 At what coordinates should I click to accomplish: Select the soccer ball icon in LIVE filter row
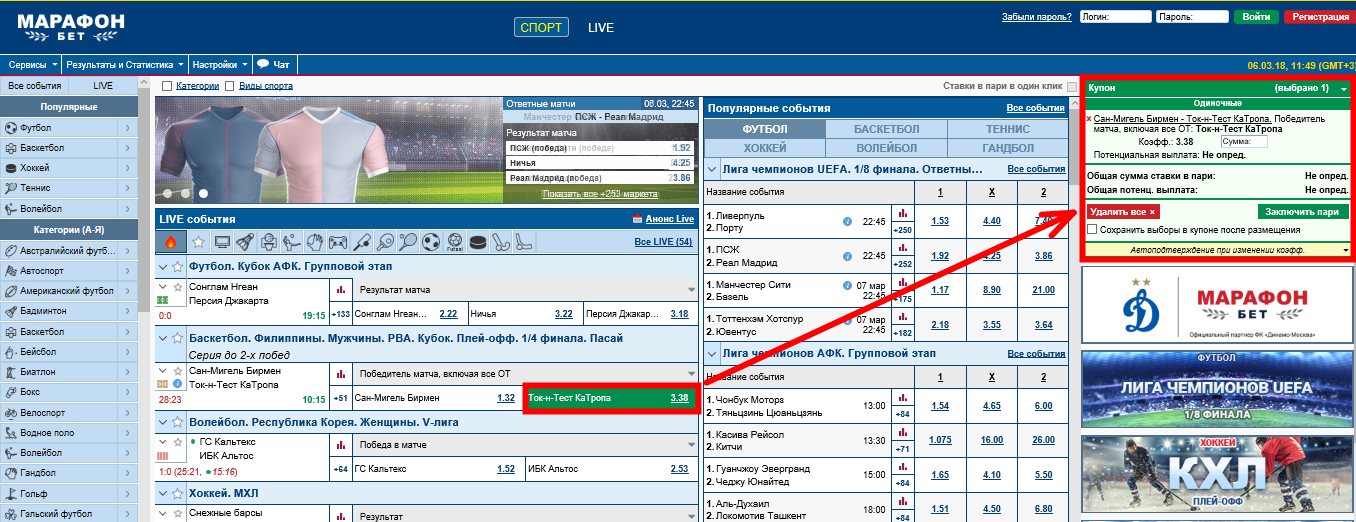pos(431,241)
